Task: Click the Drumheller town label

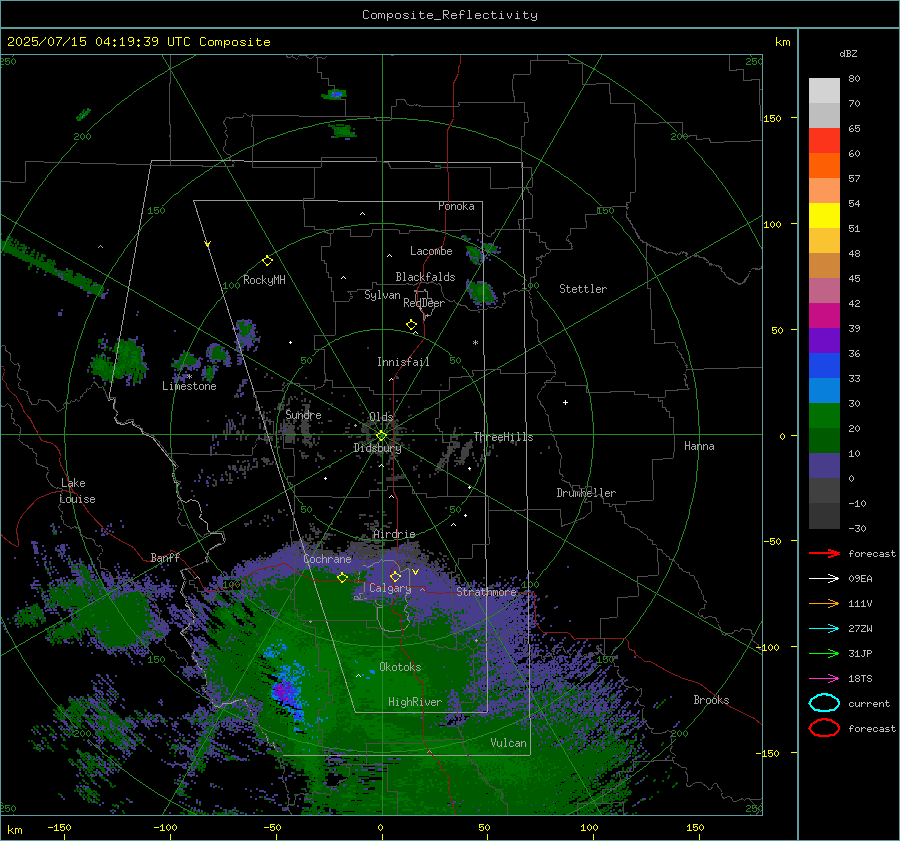Action: [x=586, y=493]
